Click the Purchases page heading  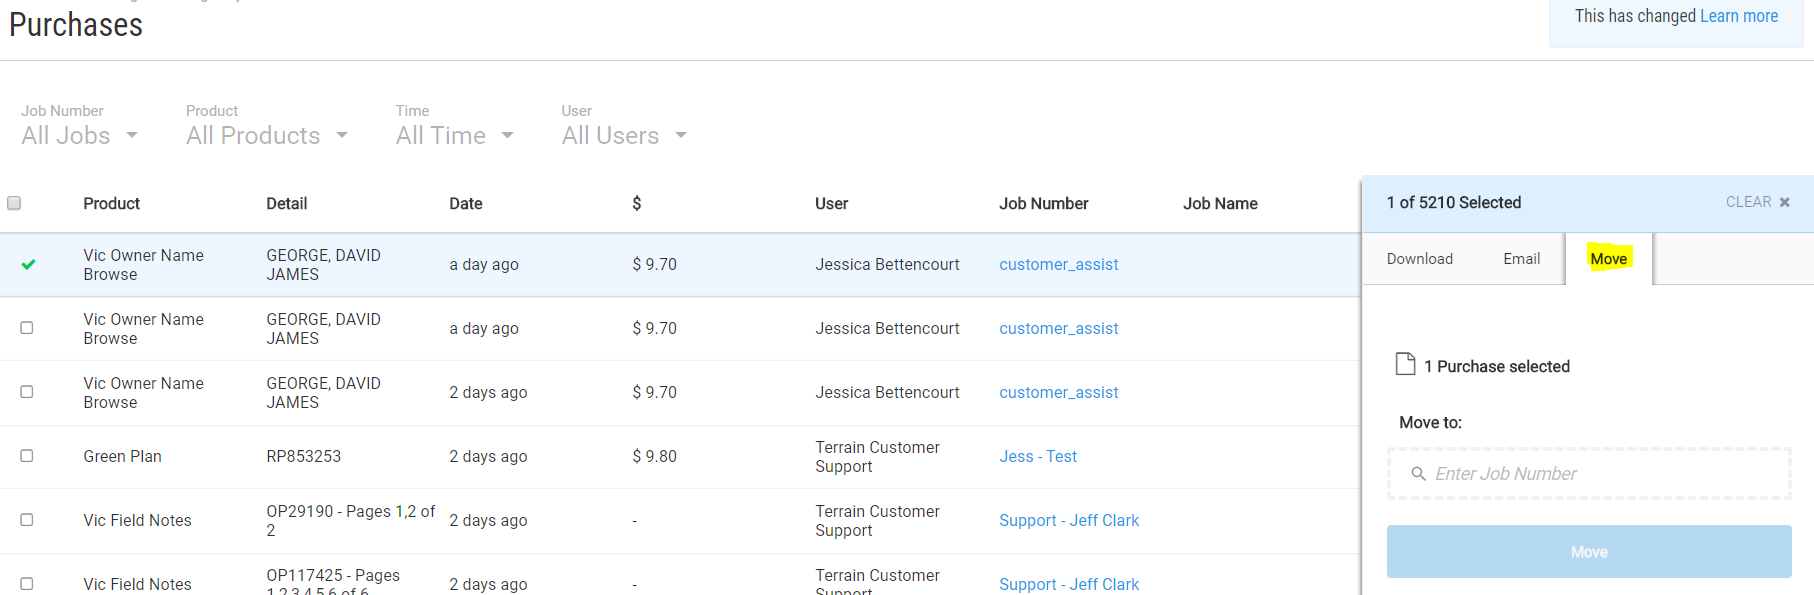(76, 24)
